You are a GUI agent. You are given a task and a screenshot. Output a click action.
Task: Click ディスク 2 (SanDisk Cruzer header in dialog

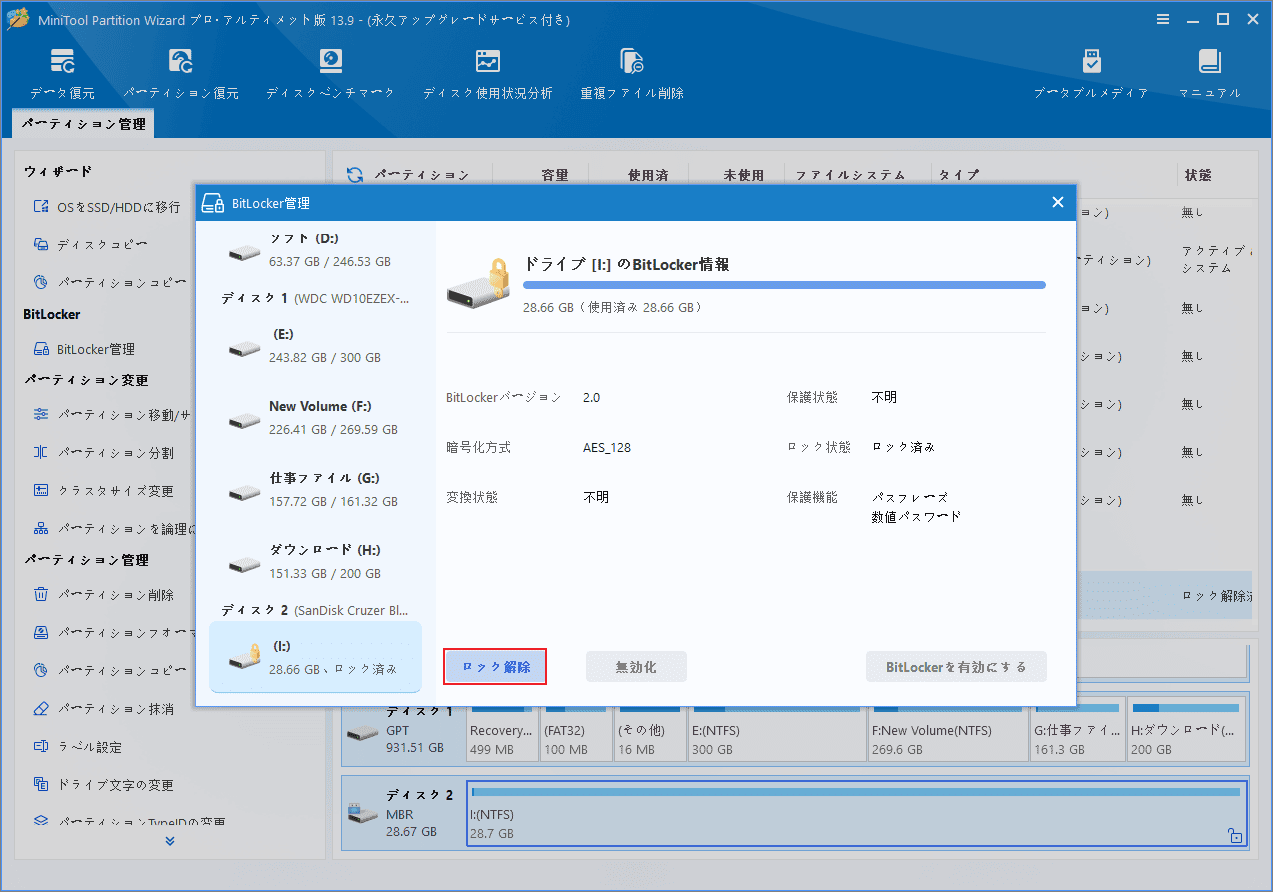point(315,610)
